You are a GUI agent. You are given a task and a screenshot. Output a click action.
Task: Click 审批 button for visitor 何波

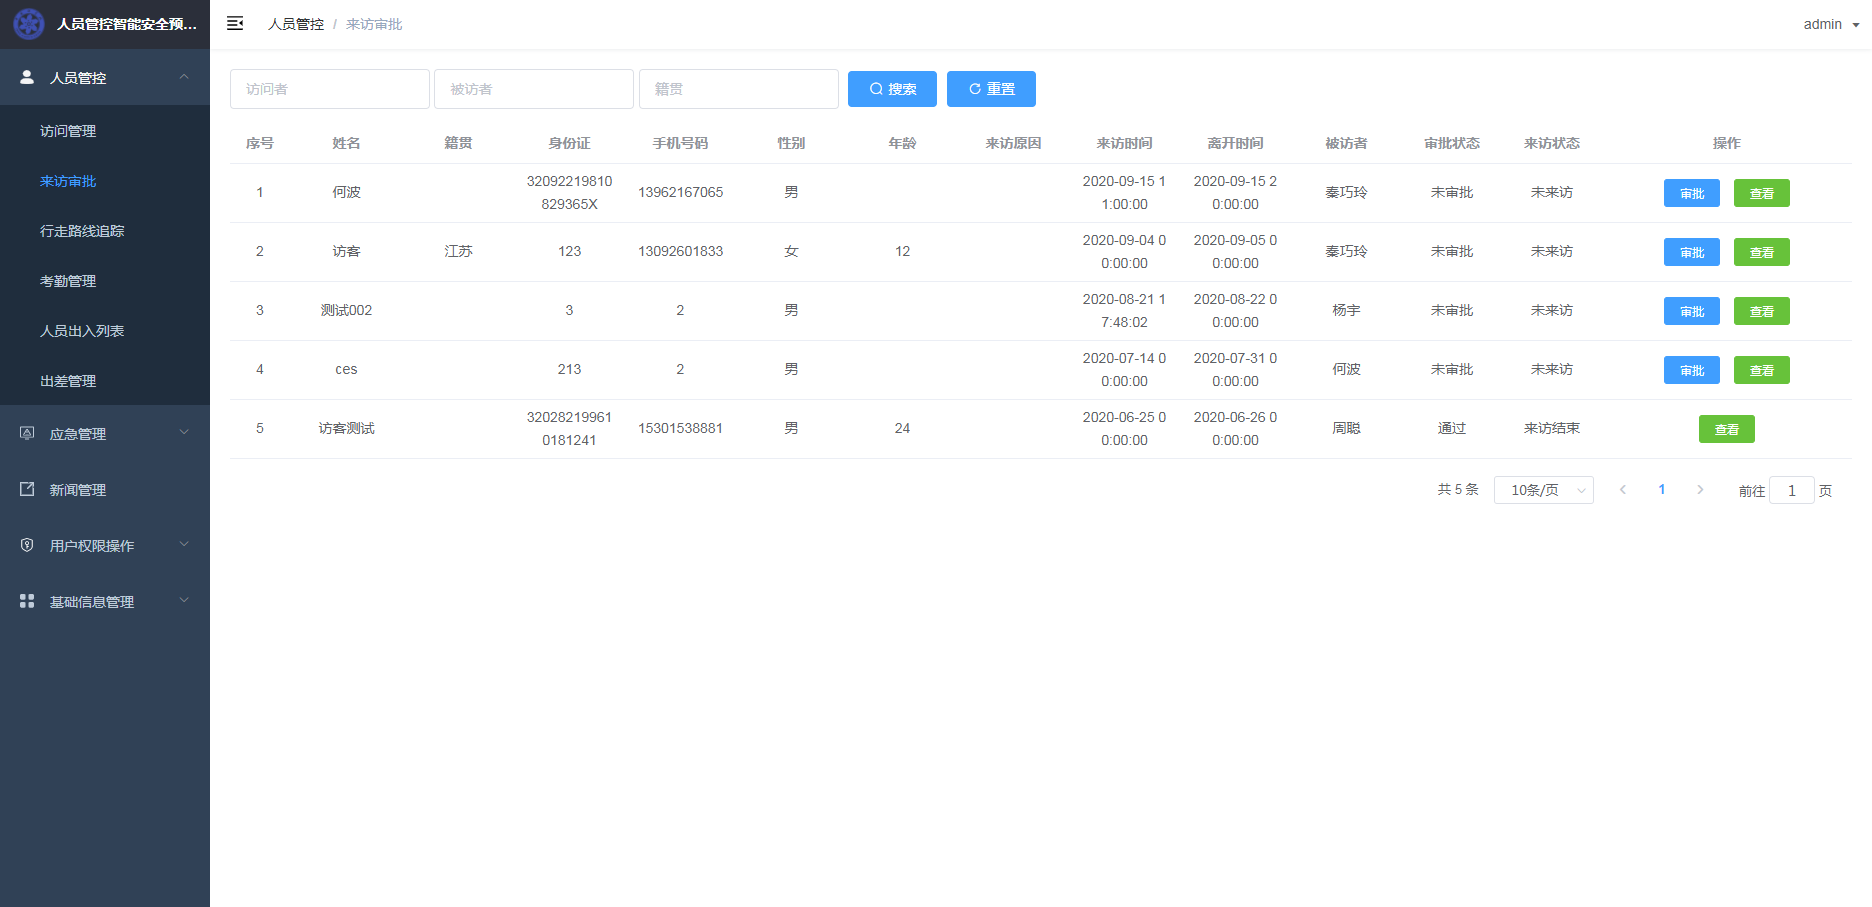(1691, 193)
